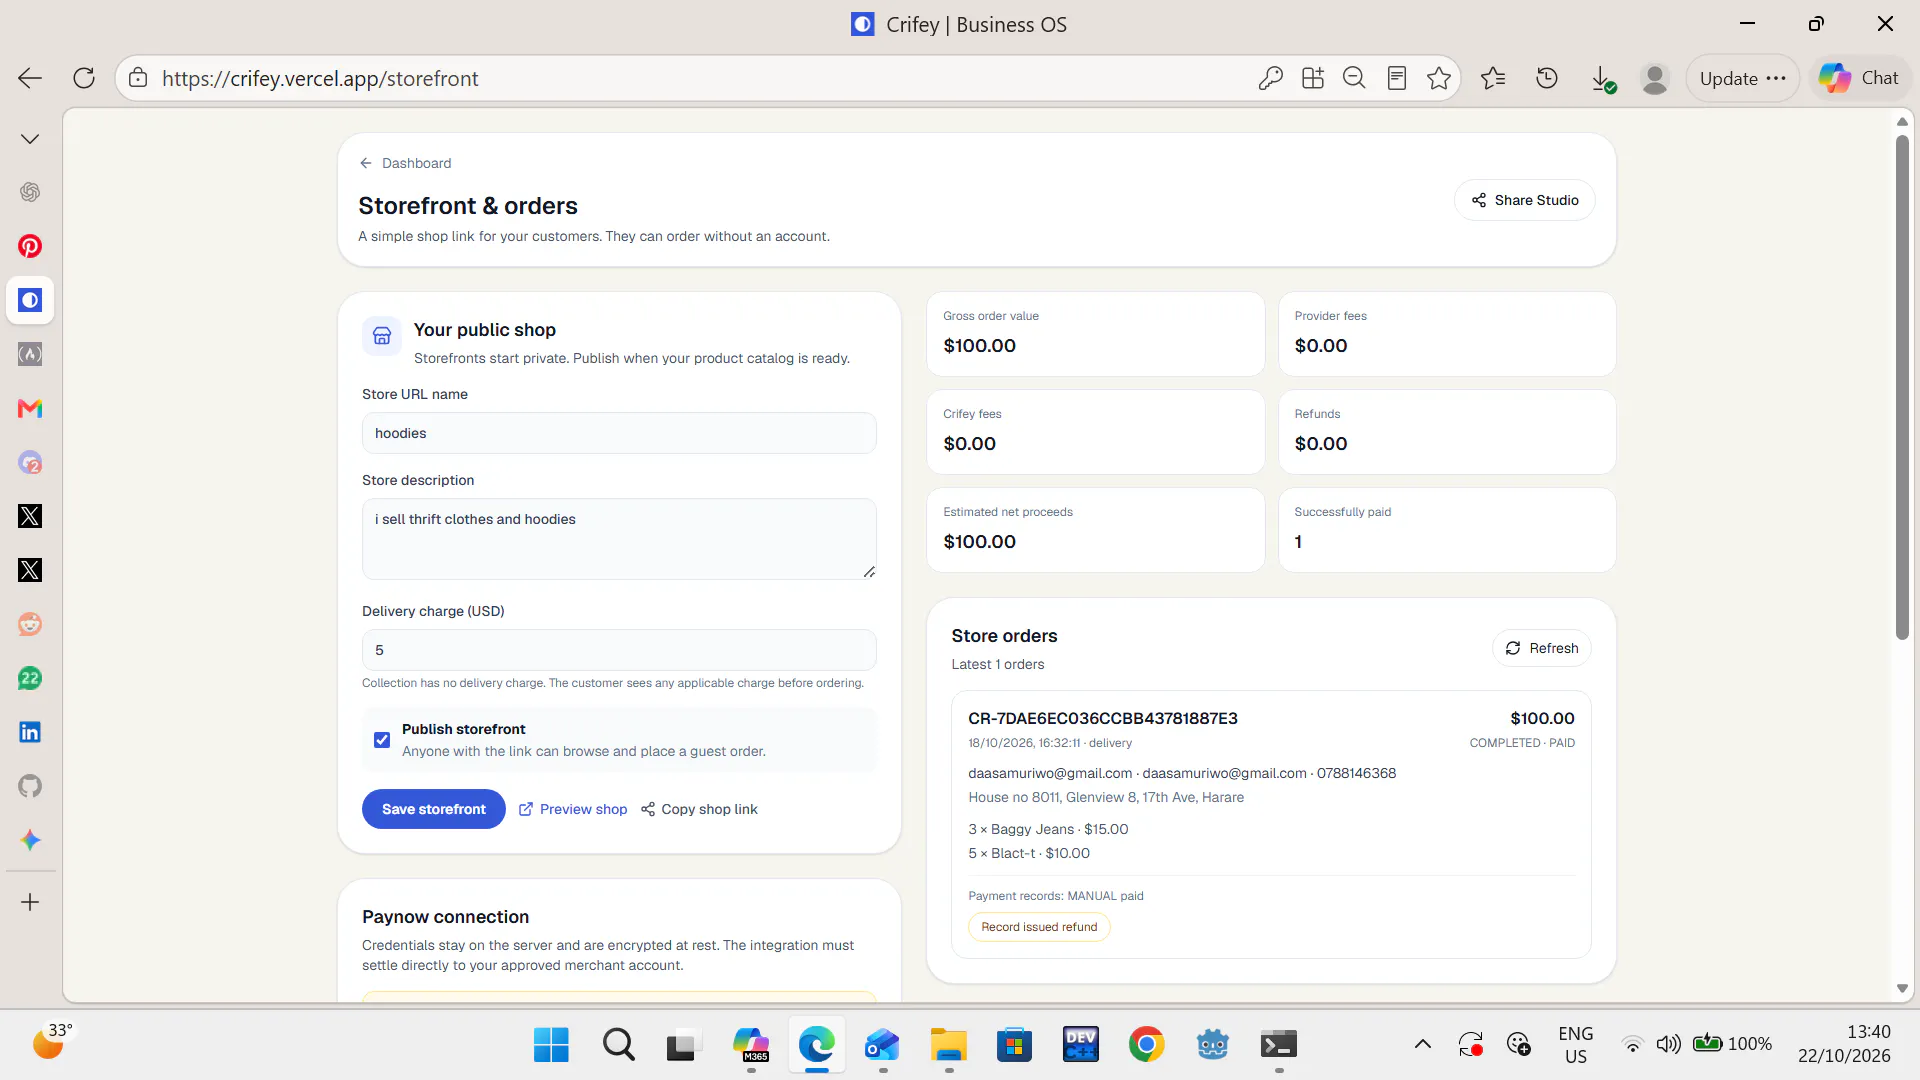
Task: Open Copilot Chat button
Action: click(x=1859, y=78)
